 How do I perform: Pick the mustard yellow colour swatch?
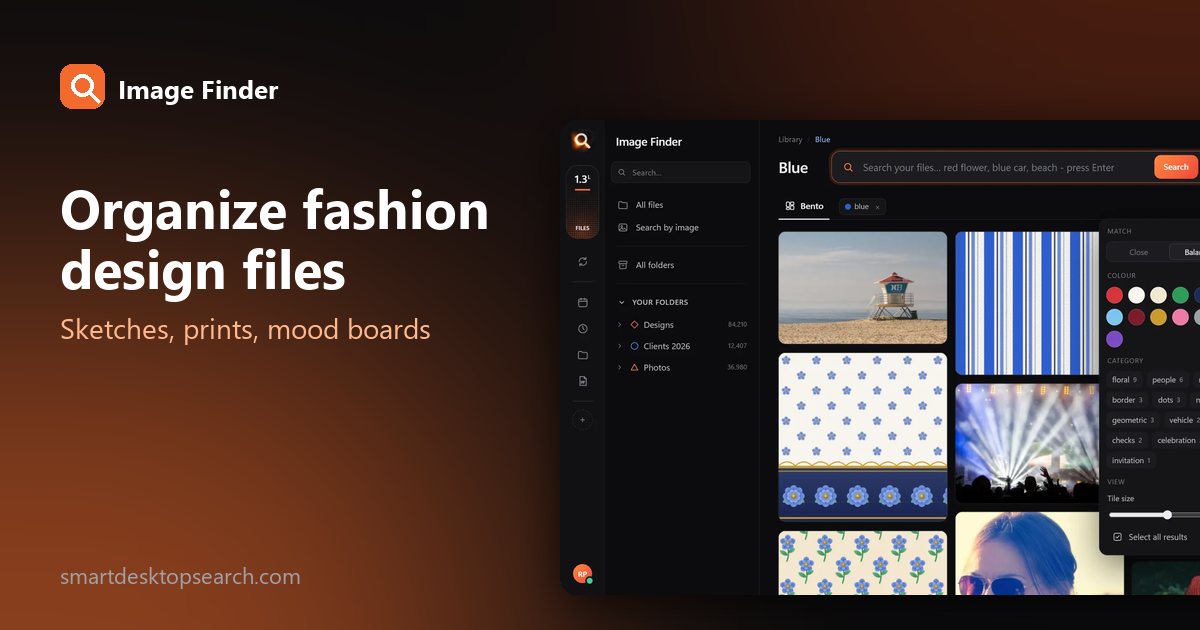[1158, 317]
